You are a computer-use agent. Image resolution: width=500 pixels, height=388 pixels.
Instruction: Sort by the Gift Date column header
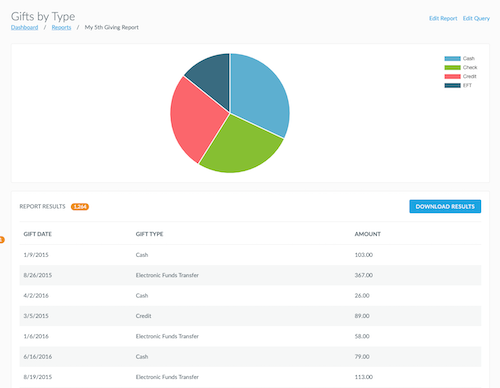pyautogui.click(x=37, y=234)
